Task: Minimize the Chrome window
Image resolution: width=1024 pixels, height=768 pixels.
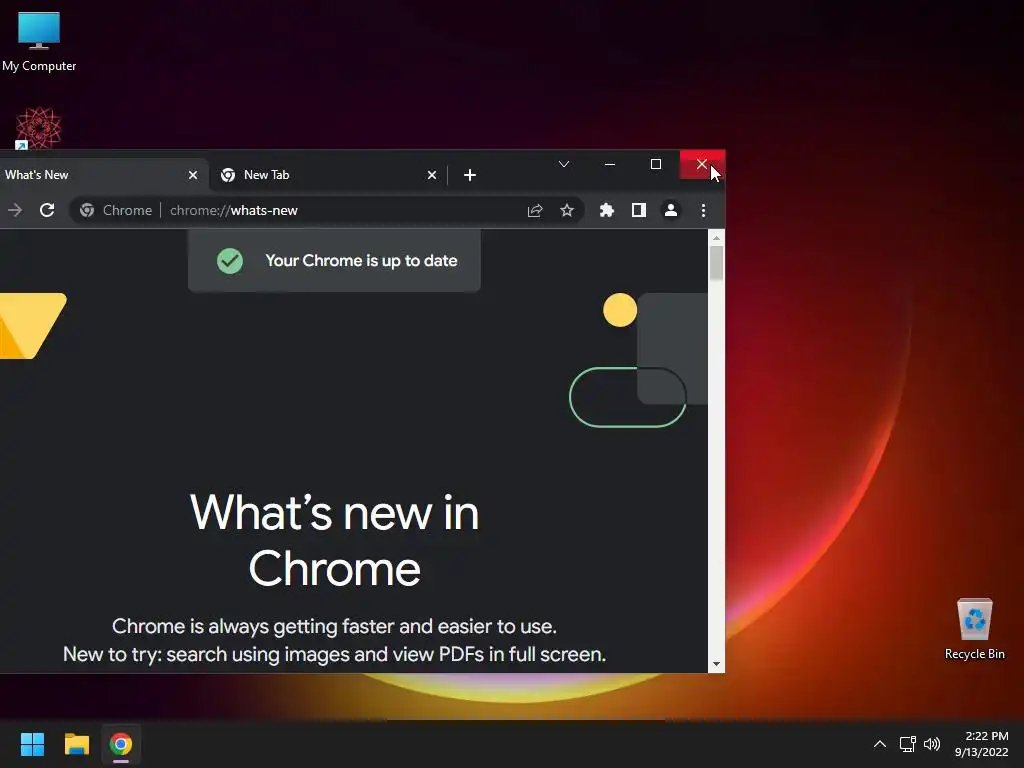Action: [610, 164]
